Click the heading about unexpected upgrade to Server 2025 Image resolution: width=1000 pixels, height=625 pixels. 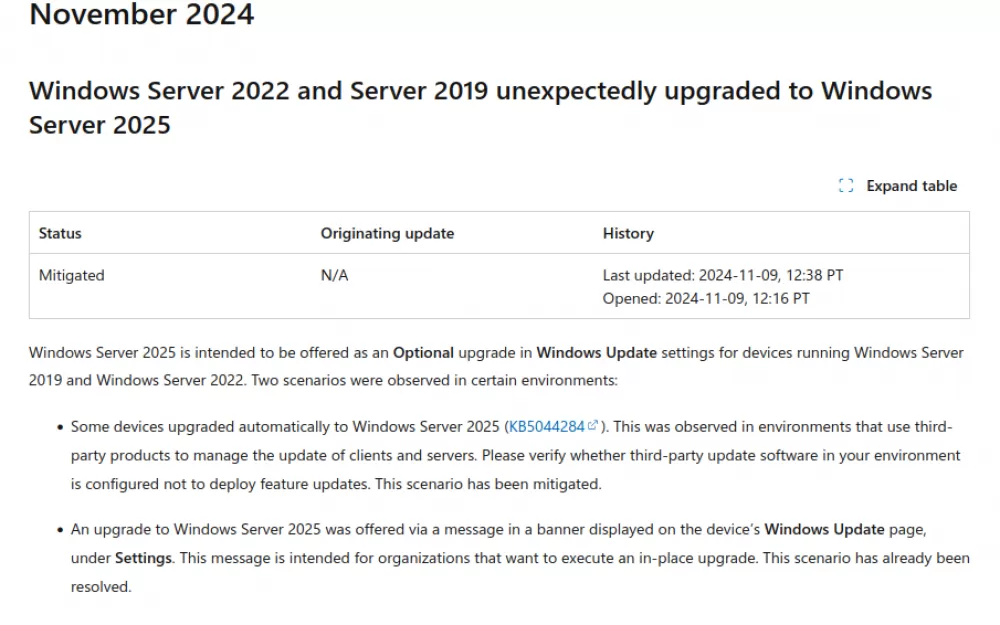tap(480, 108)
